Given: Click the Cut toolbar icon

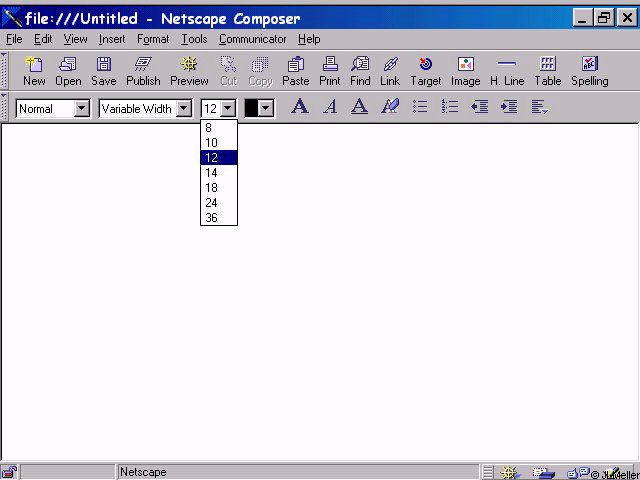Looking at the screenshot, I should (229, 71).
